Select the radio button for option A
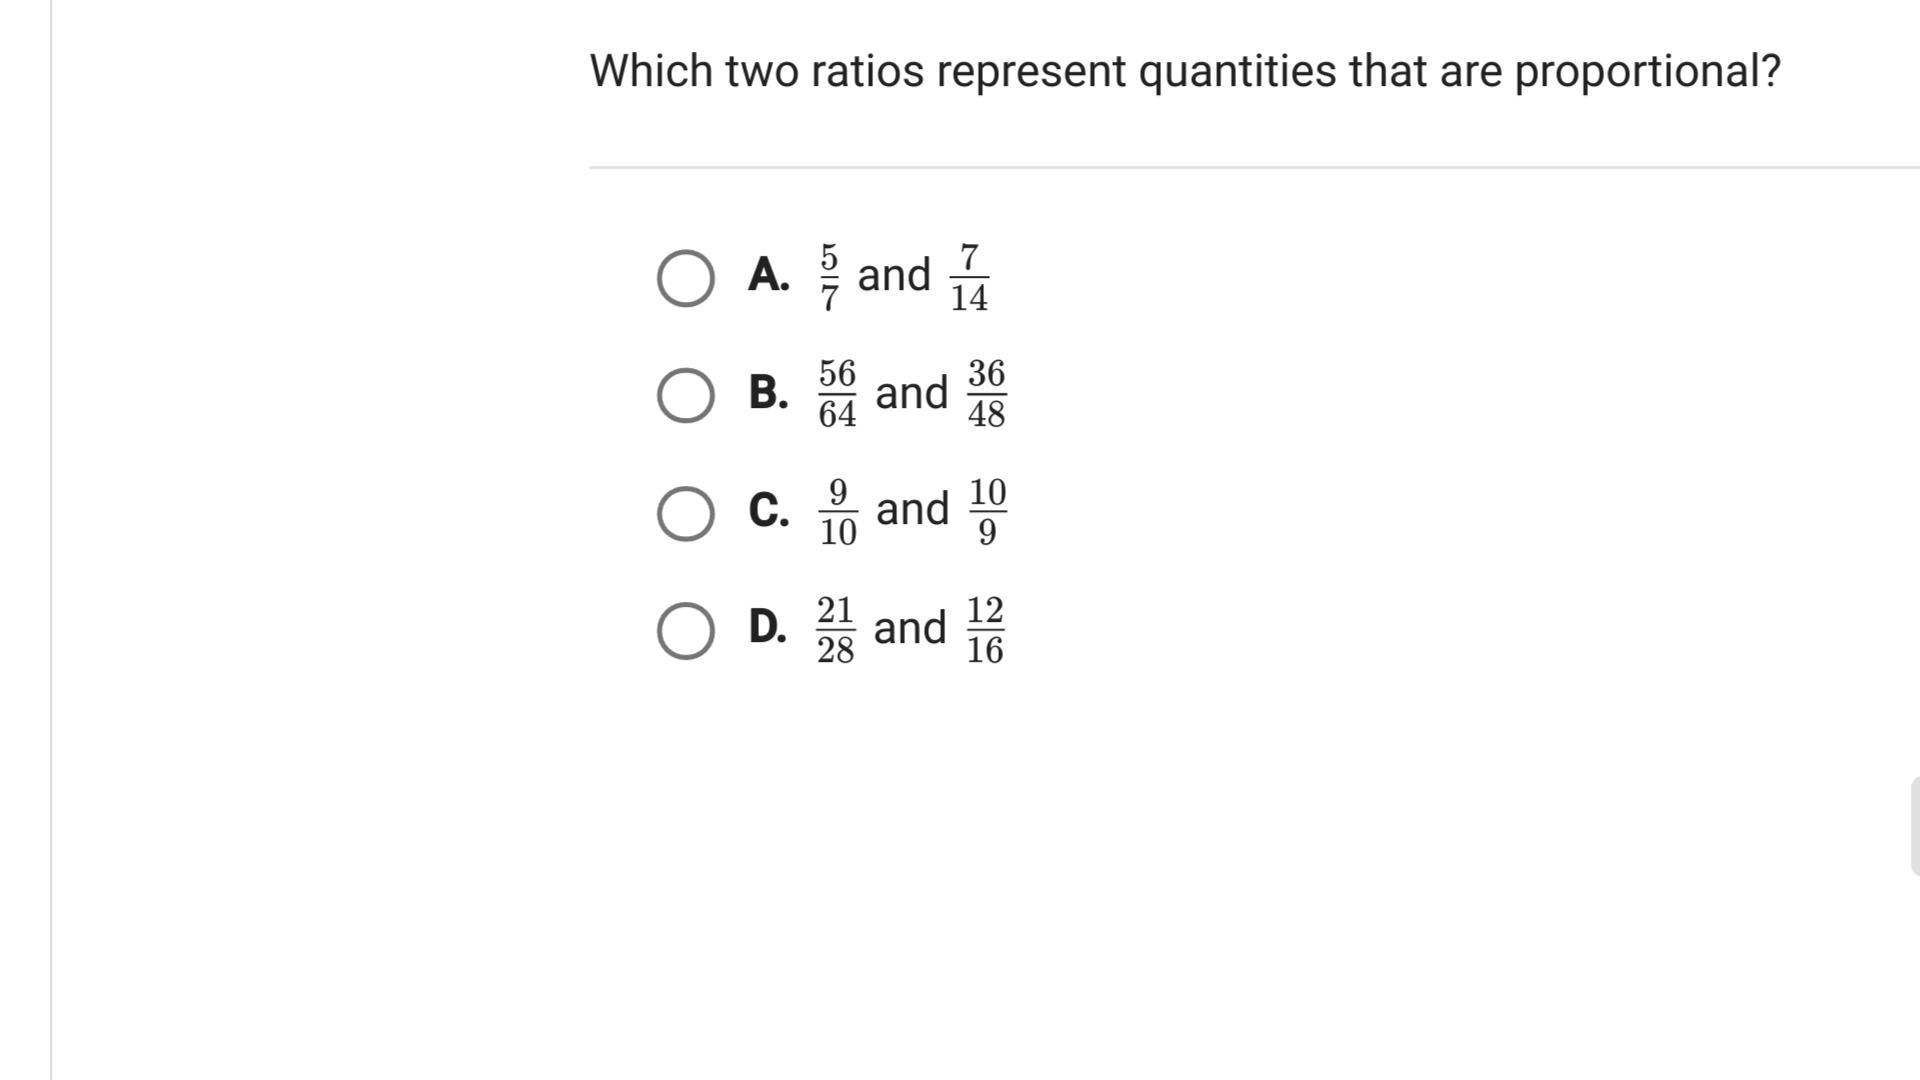This screenshot has height=1080, width=1920. (x=686, y=278)
